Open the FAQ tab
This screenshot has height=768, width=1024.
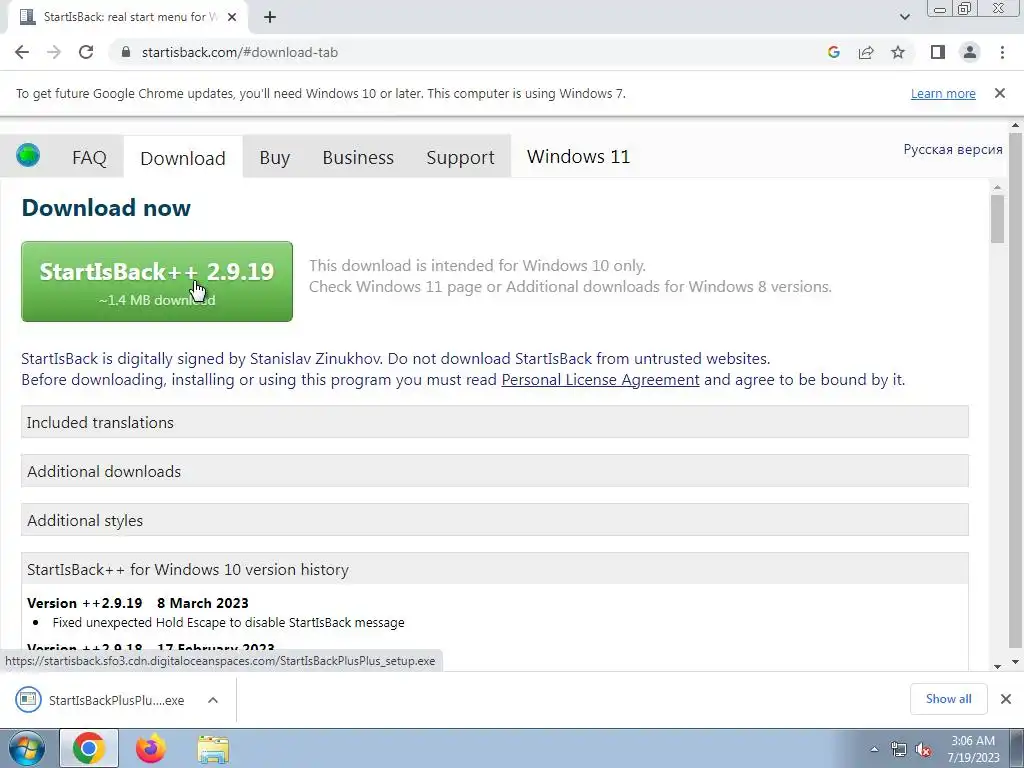click(89, 157)
